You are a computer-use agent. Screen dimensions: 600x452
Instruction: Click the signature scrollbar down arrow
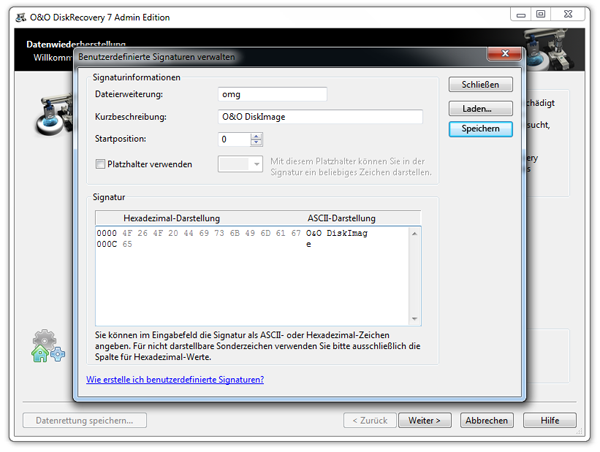[x=414, y=319]
